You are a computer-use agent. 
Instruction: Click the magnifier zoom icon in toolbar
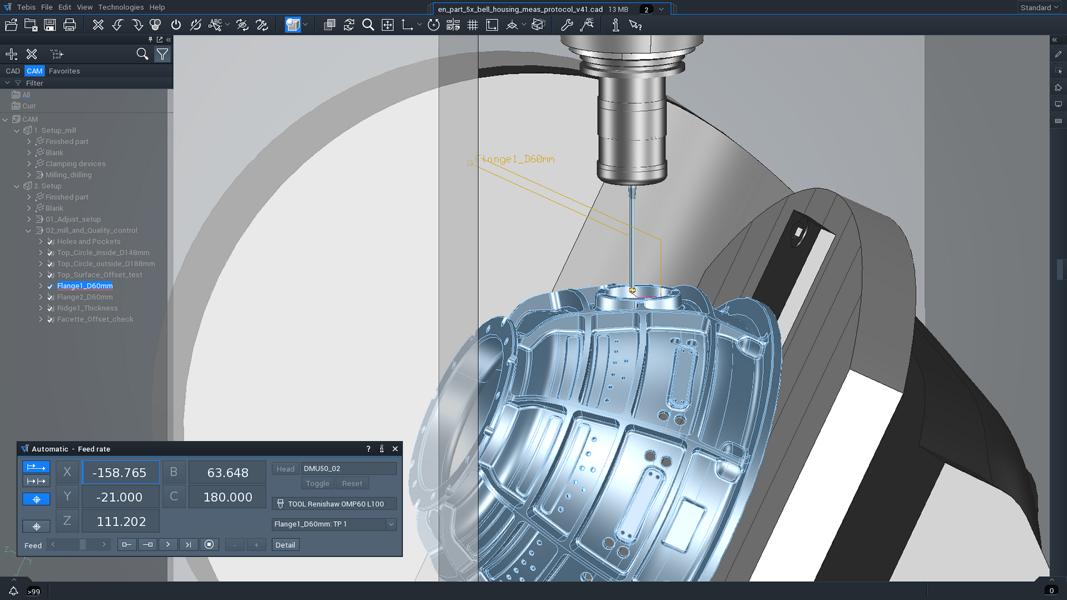(368, 25)
